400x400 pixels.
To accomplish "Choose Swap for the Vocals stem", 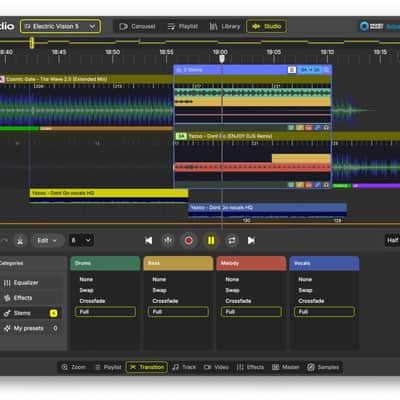I will click(305, 290).
